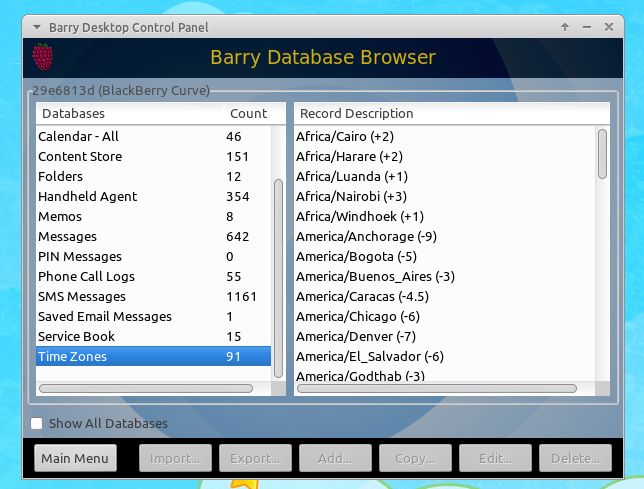The width and height of the screenshot is (644, 489).
Task: Select the Africa/Cairo (+2) record
Action: pyautogui.click(x=445, y=136)
